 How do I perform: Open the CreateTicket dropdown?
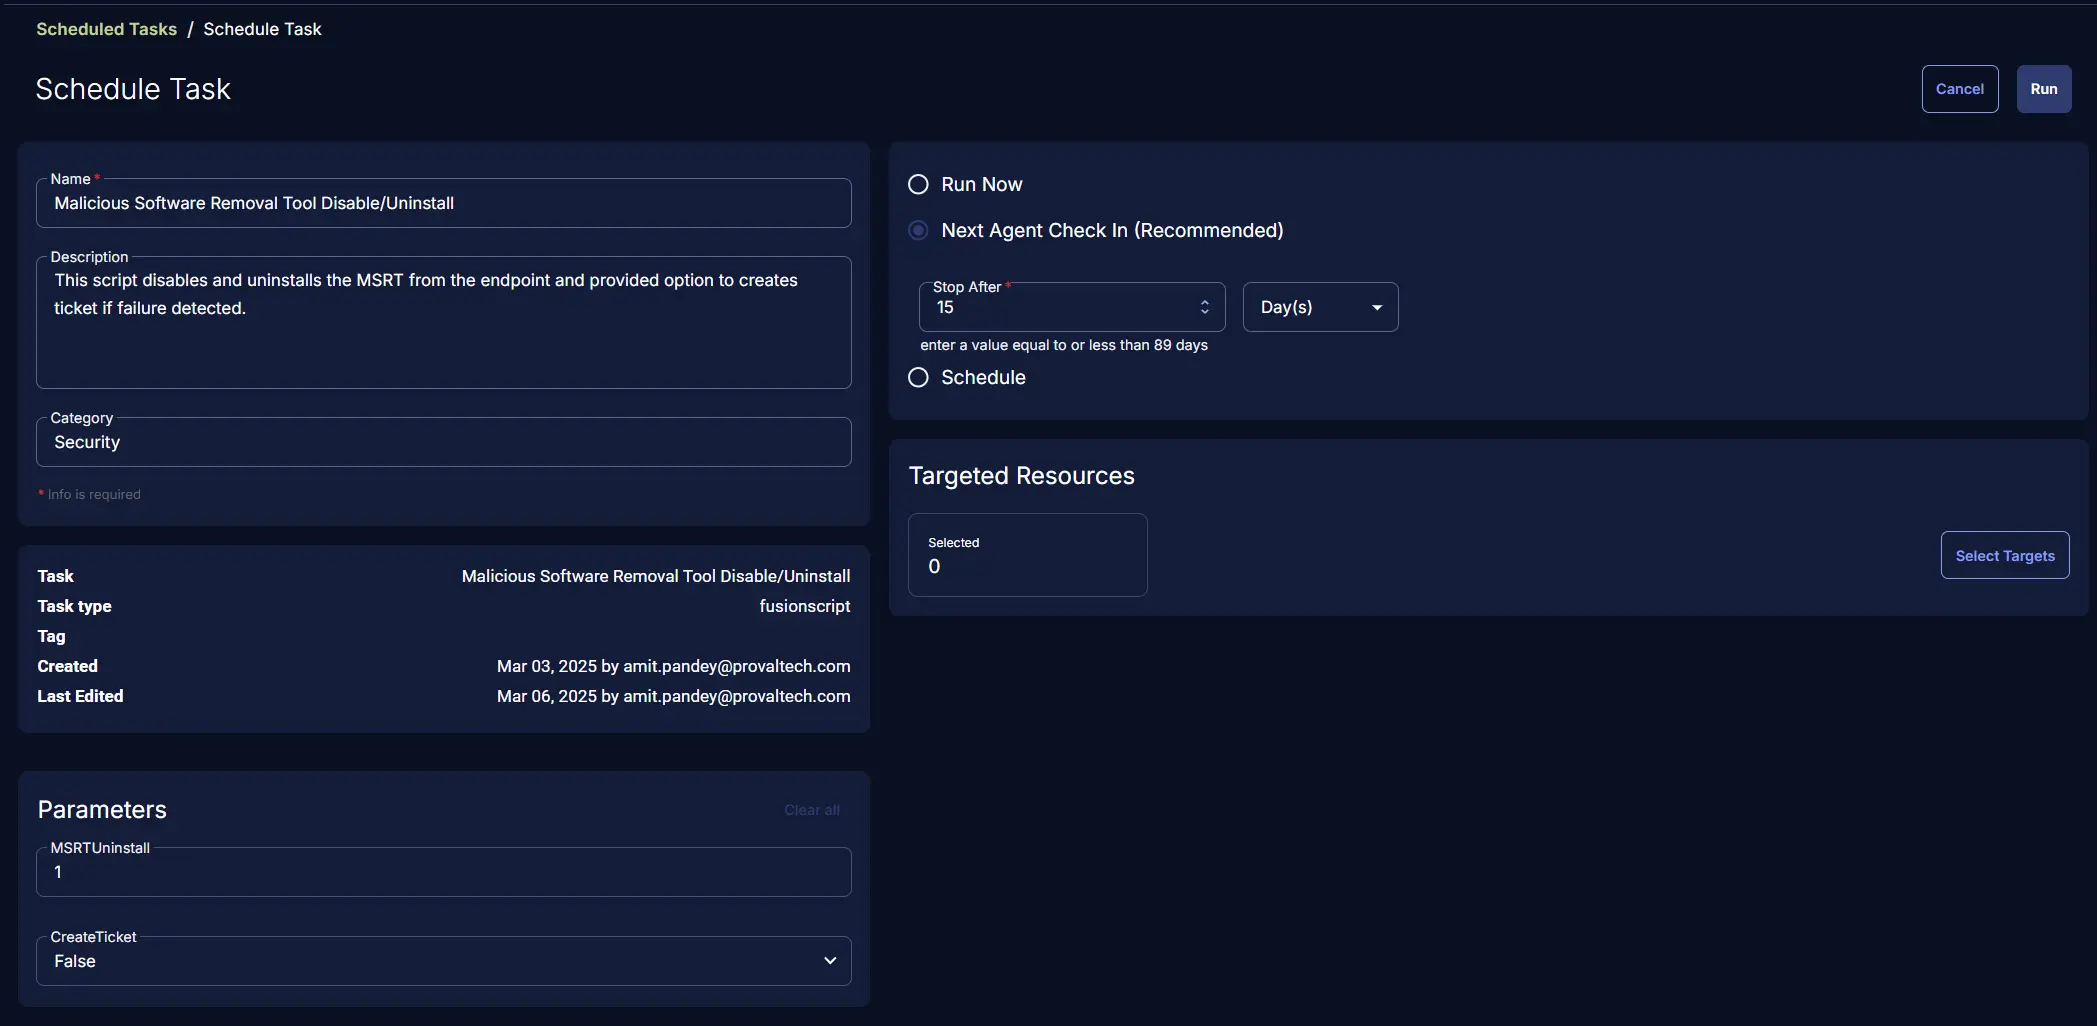click(444, 961)
